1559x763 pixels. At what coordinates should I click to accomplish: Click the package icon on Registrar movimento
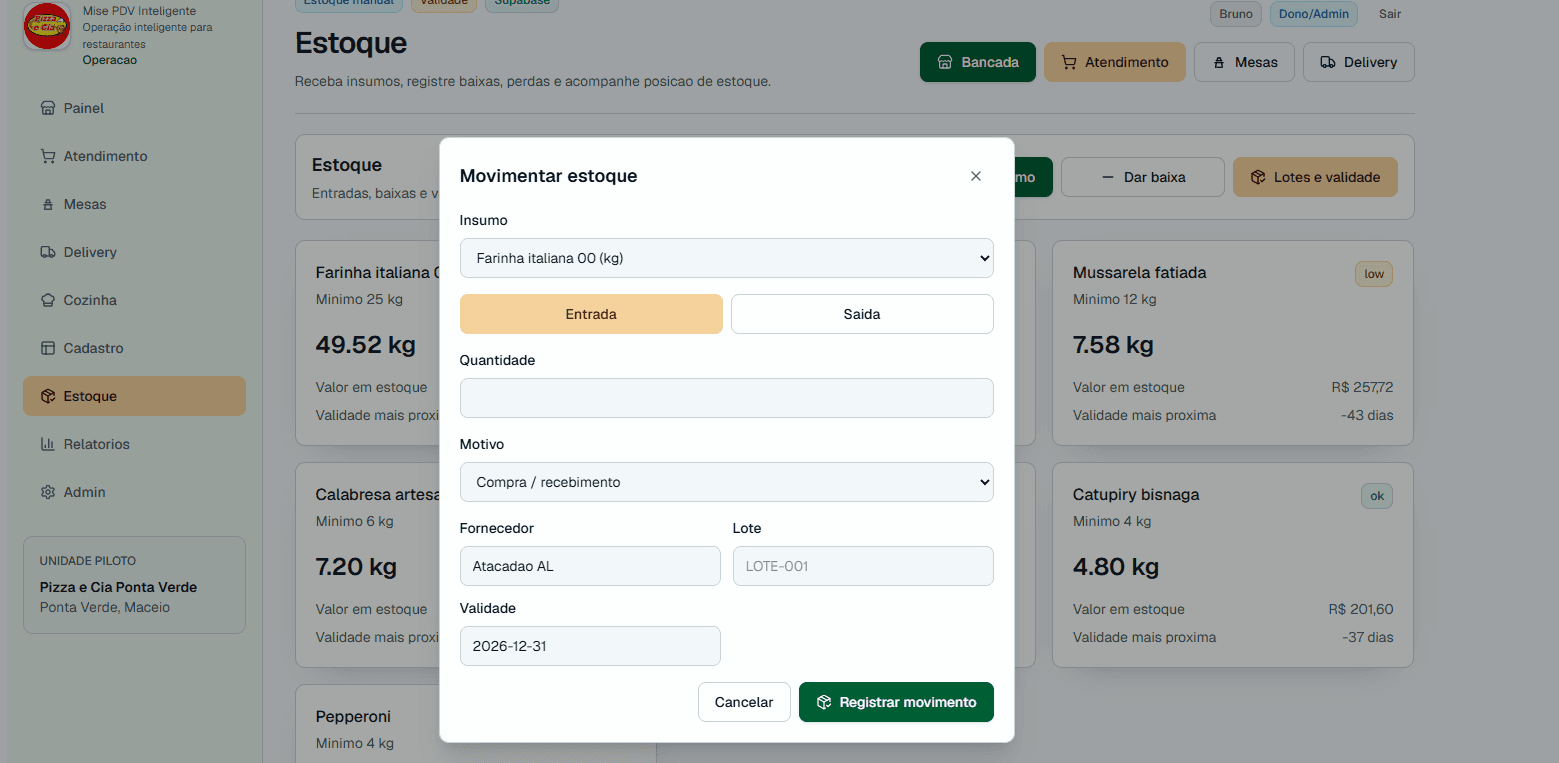[824, 702]
